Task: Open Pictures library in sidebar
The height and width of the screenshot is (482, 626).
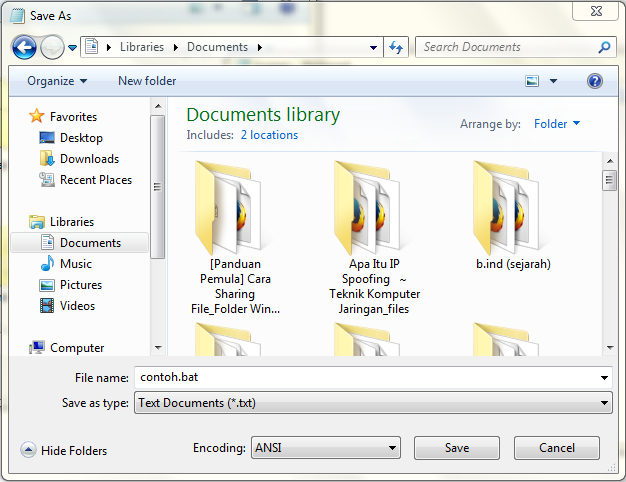Action: point(81,285)
